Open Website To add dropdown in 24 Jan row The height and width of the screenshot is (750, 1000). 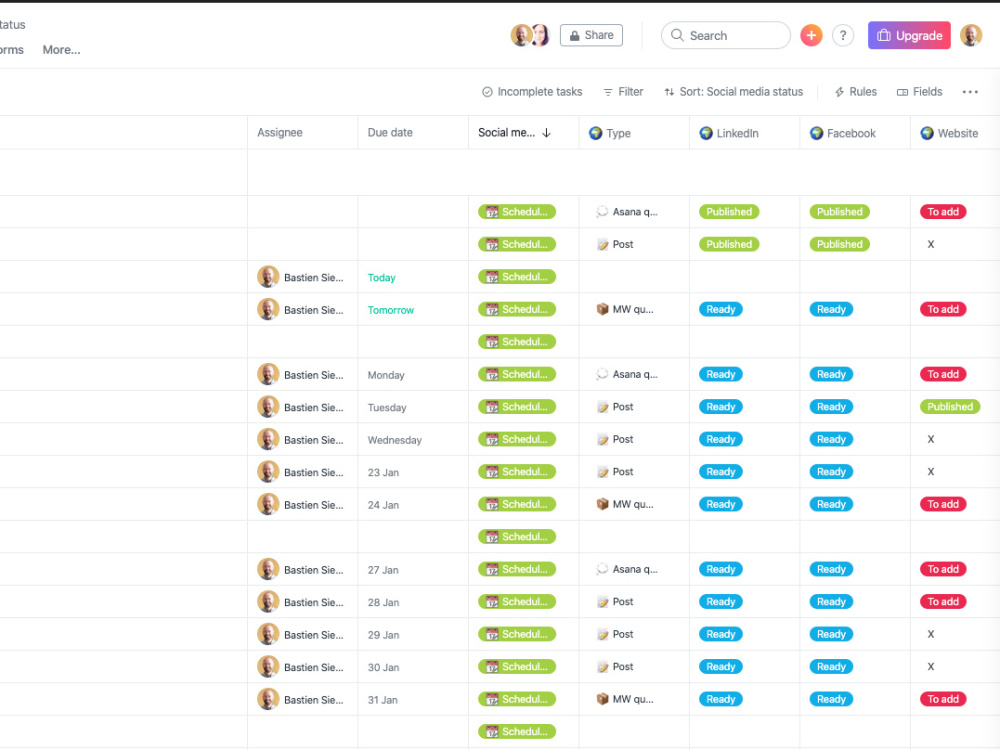[x=943, y=504]
